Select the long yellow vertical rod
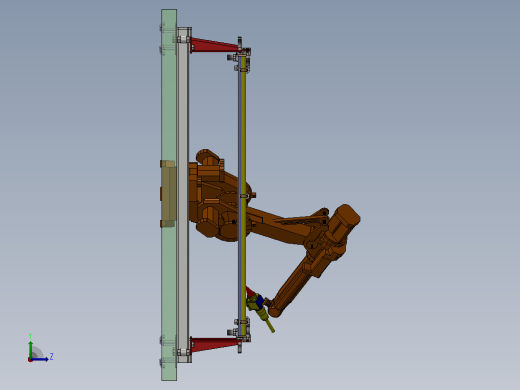The width and height of the screenshot is (520, 390). coord(244,195)
